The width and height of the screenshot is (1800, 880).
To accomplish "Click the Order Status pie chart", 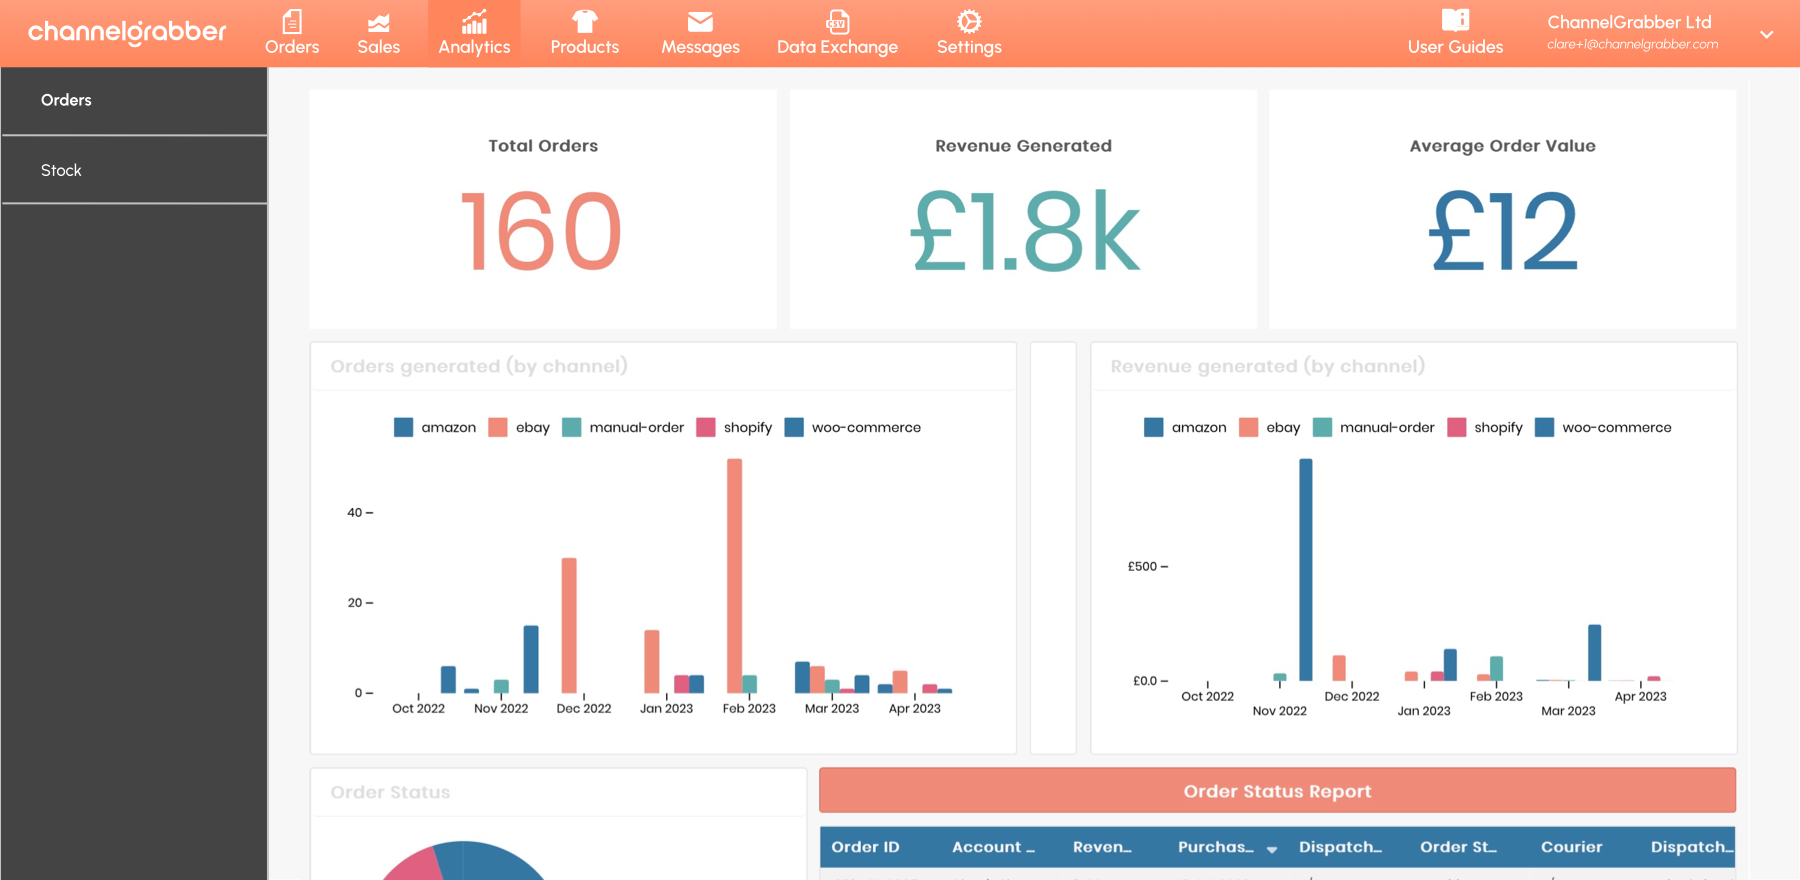I will click(x=463, y=862).
